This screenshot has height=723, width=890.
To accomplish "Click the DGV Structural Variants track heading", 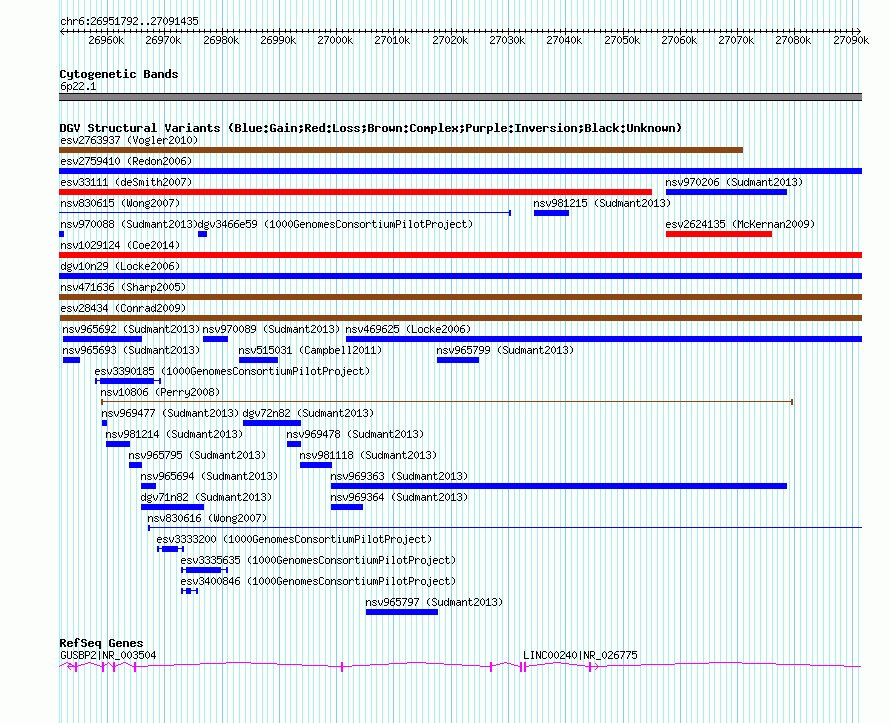I will [370, 128].
